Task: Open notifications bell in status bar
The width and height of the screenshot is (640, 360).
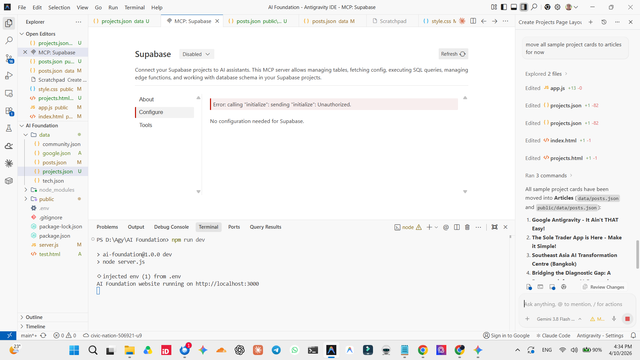Action: pyautogui.click(x=633, y=336)
